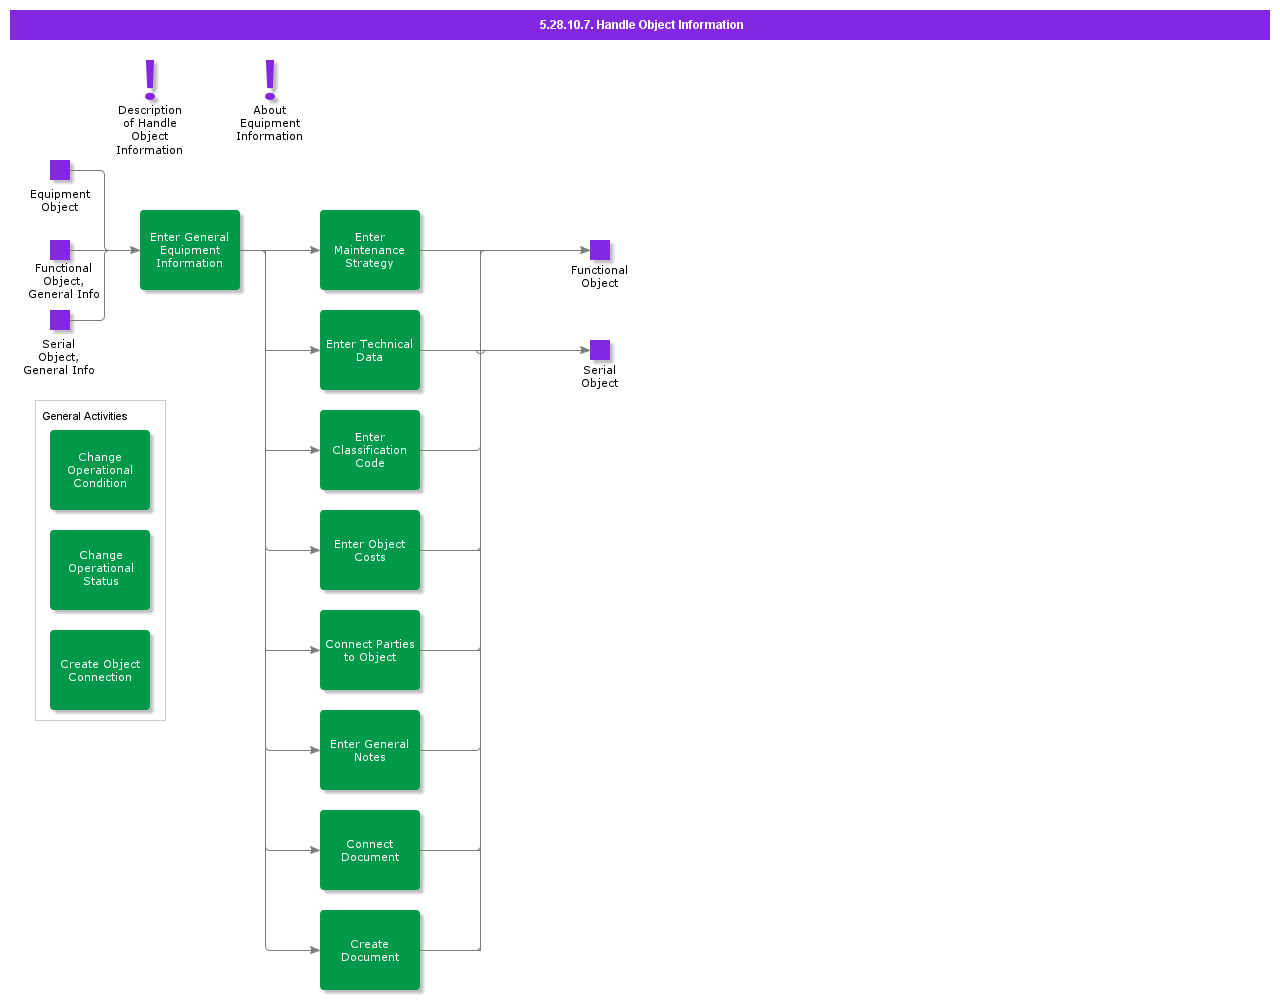Open Connect Parties to Object activity

click(x=370, y=650)
